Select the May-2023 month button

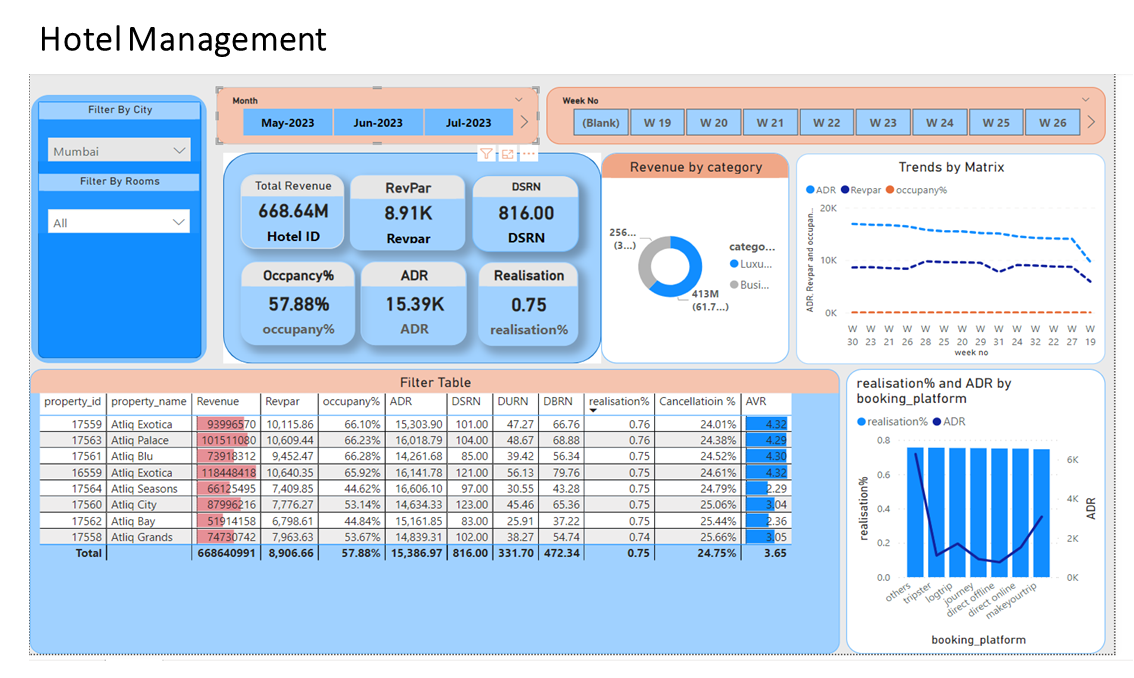[x=287, y=123]
